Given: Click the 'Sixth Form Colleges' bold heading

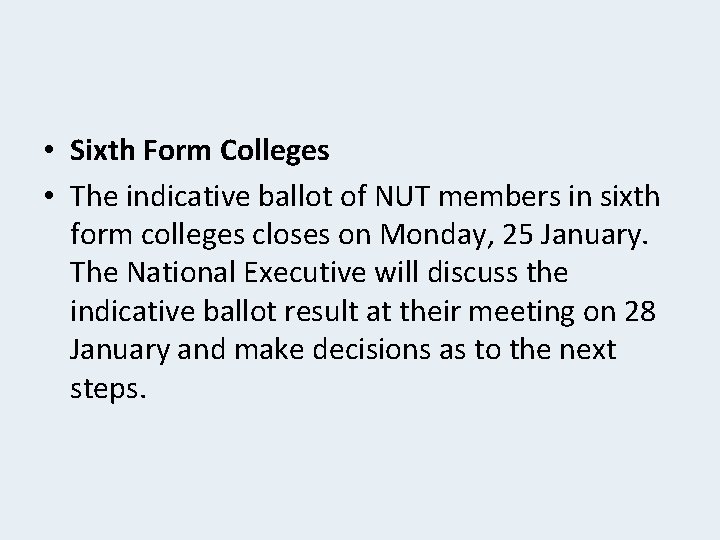Looking at the screenshot, I should click(x=200, y=151).
